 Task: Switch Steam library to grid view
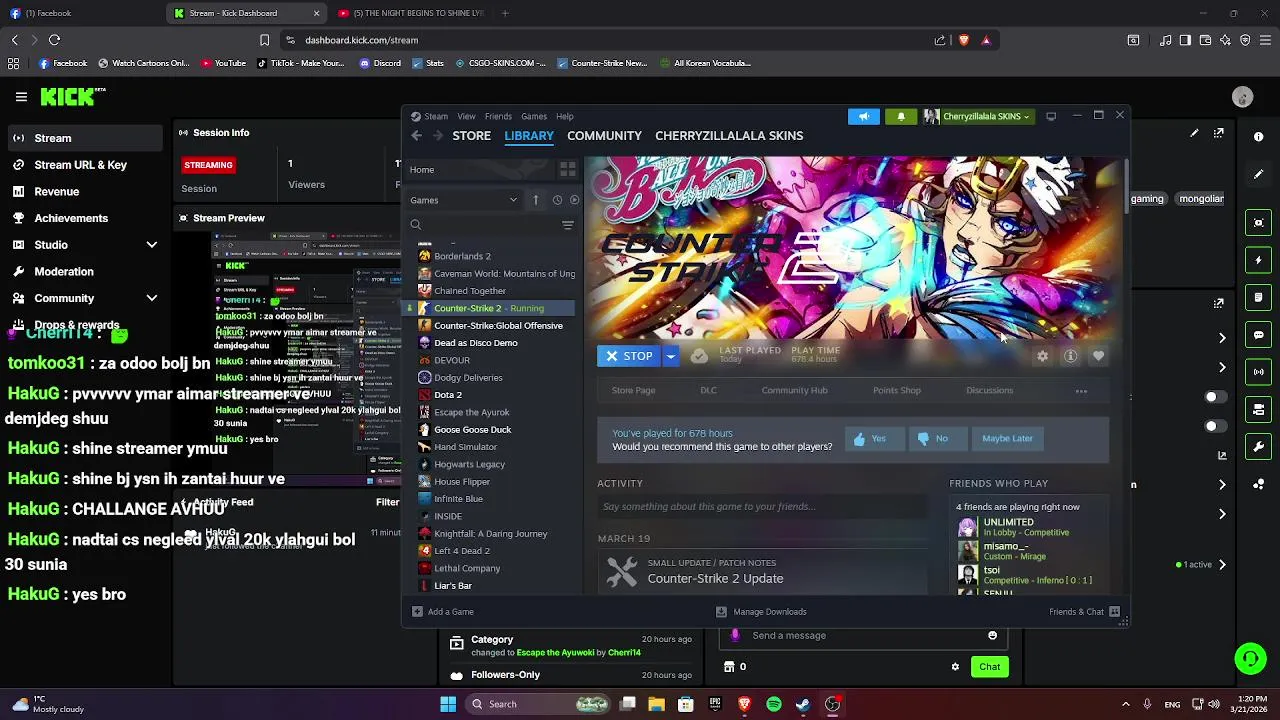(567, 169)
